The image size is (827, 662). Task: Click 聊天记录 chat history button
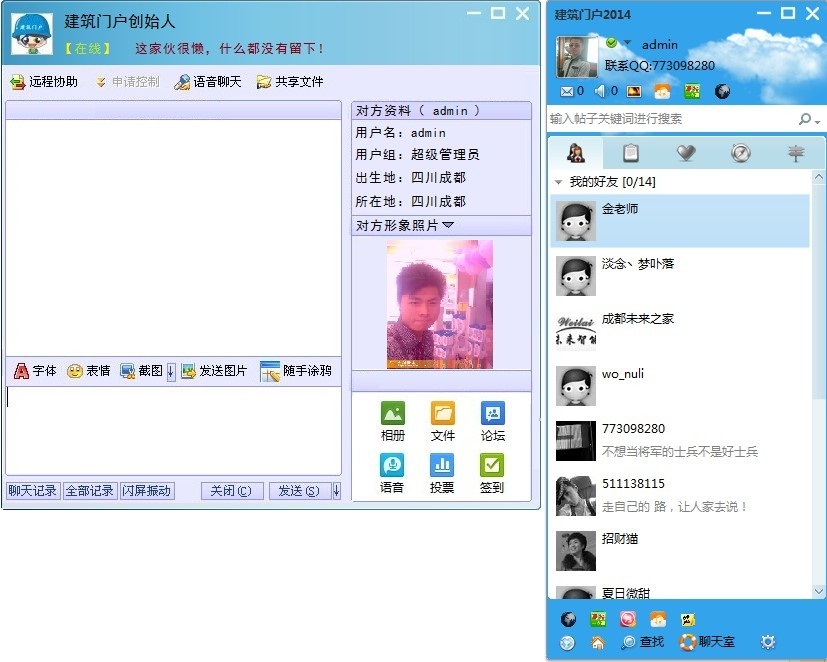point(33,491)
